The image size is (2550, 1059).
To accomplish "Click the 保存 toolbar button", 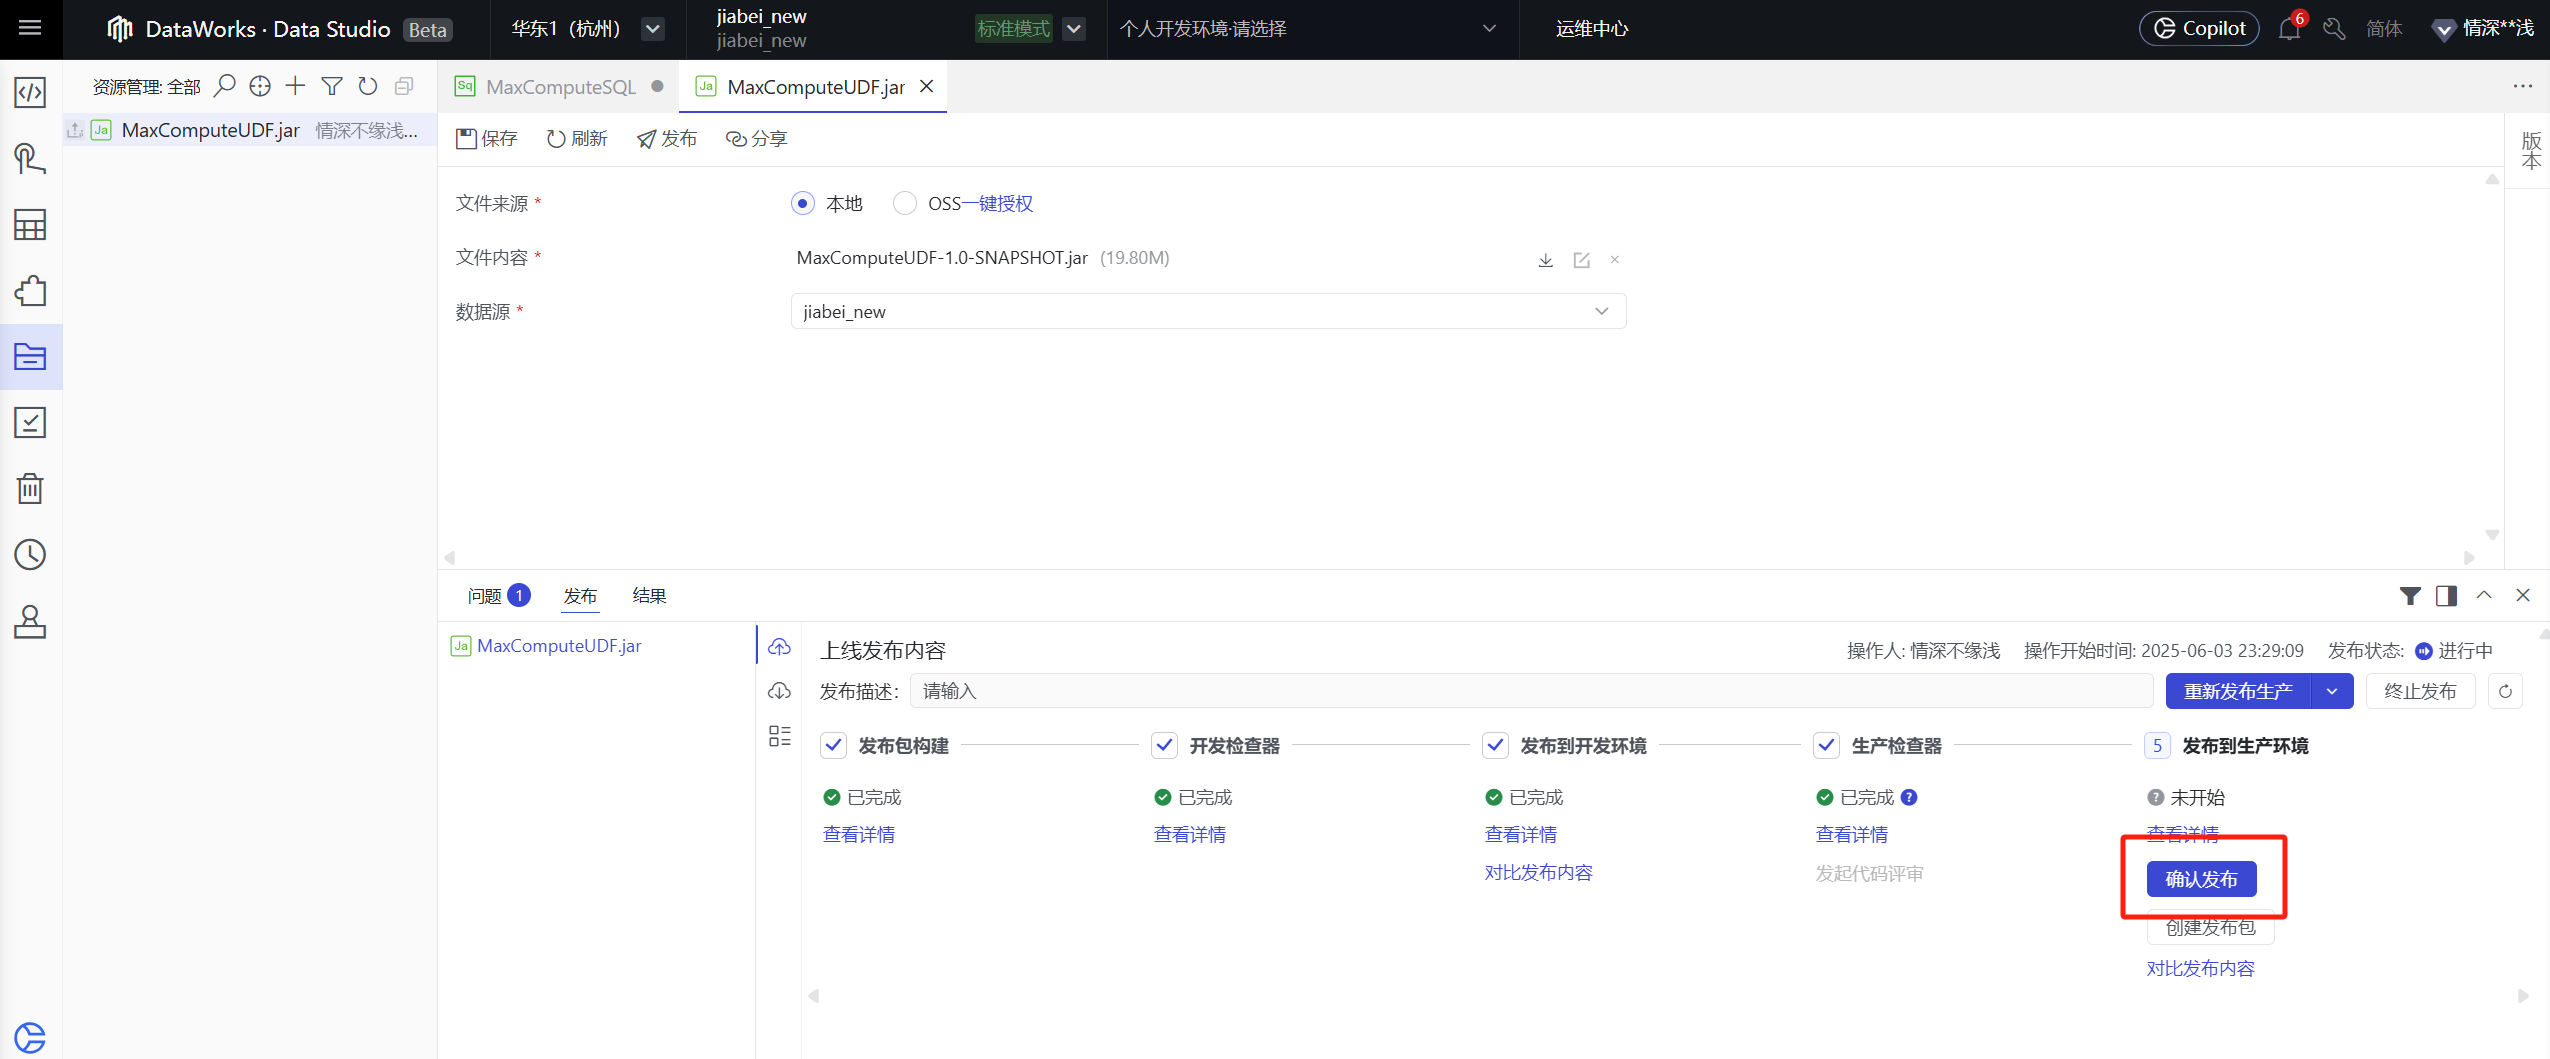I will coord(487,138).
